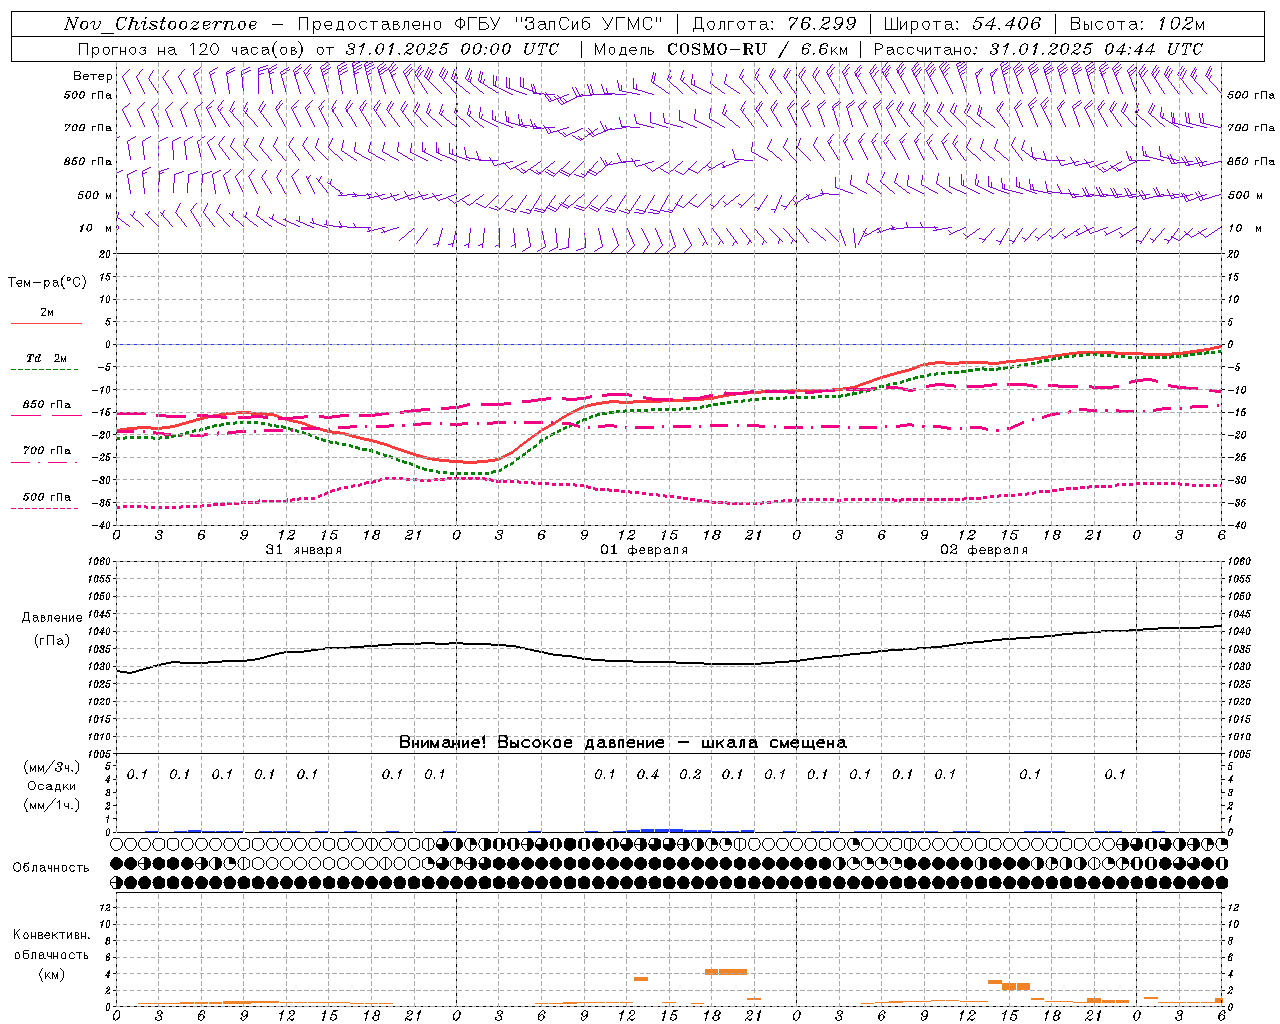Click the (мм/1ч.) precipitation unit label

(x=52, y=805)
